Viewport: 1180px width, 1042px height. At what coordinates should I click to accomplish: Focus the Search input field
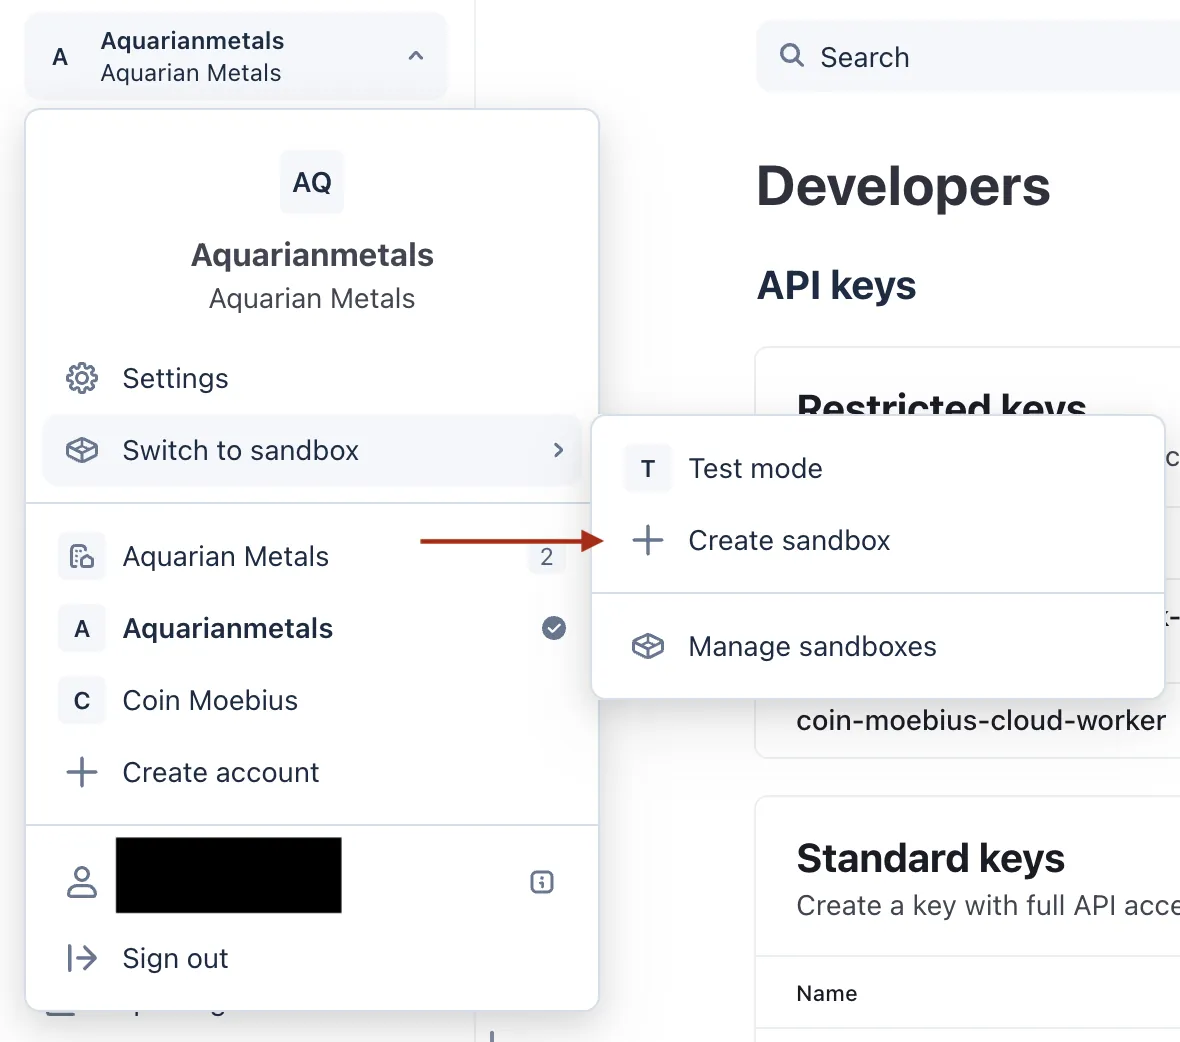click(x=969, y=56)
